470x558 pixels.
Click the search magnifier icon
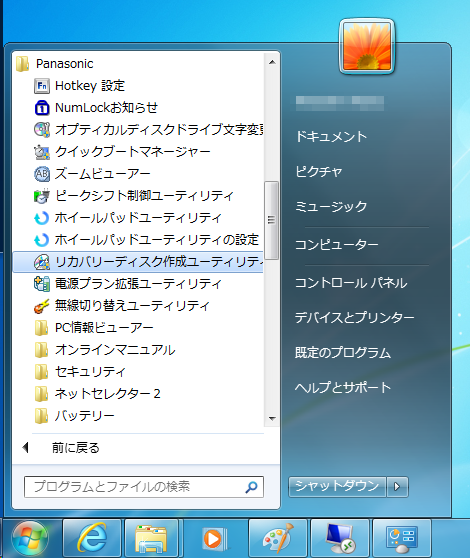tap(251, 487)
